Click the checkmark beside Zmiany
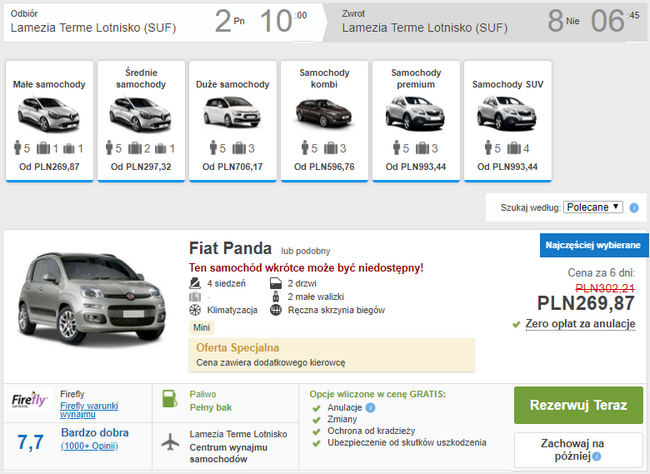650x474 pixels. 317,420
